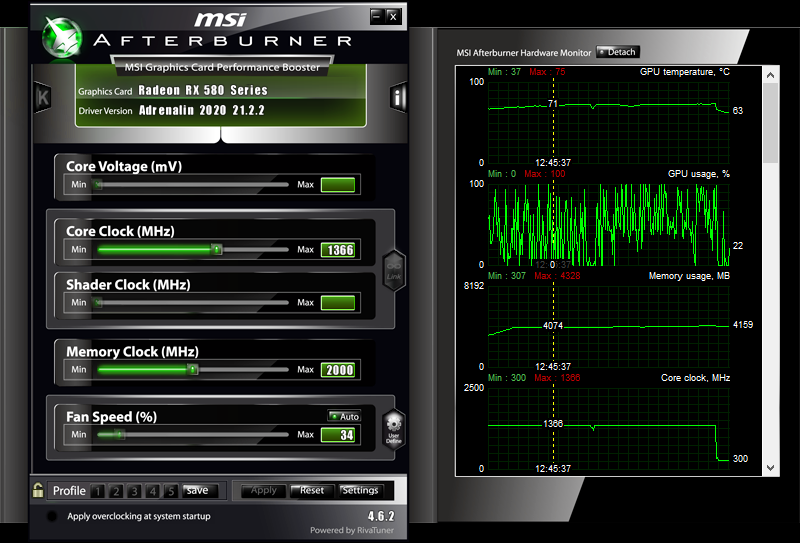Click the Adrenalin 2020 21.2.2 driver text
The width and height of the screenshot is (800, 543).
(x=202, y=110)
